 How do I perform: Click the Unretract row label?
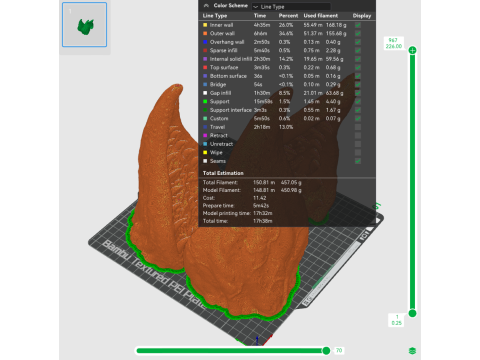(221, 144)
